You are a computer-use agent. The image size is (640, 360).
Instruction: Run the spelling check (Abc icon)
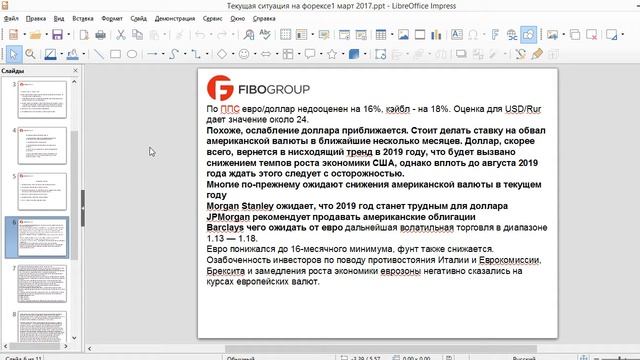[265, 35]
